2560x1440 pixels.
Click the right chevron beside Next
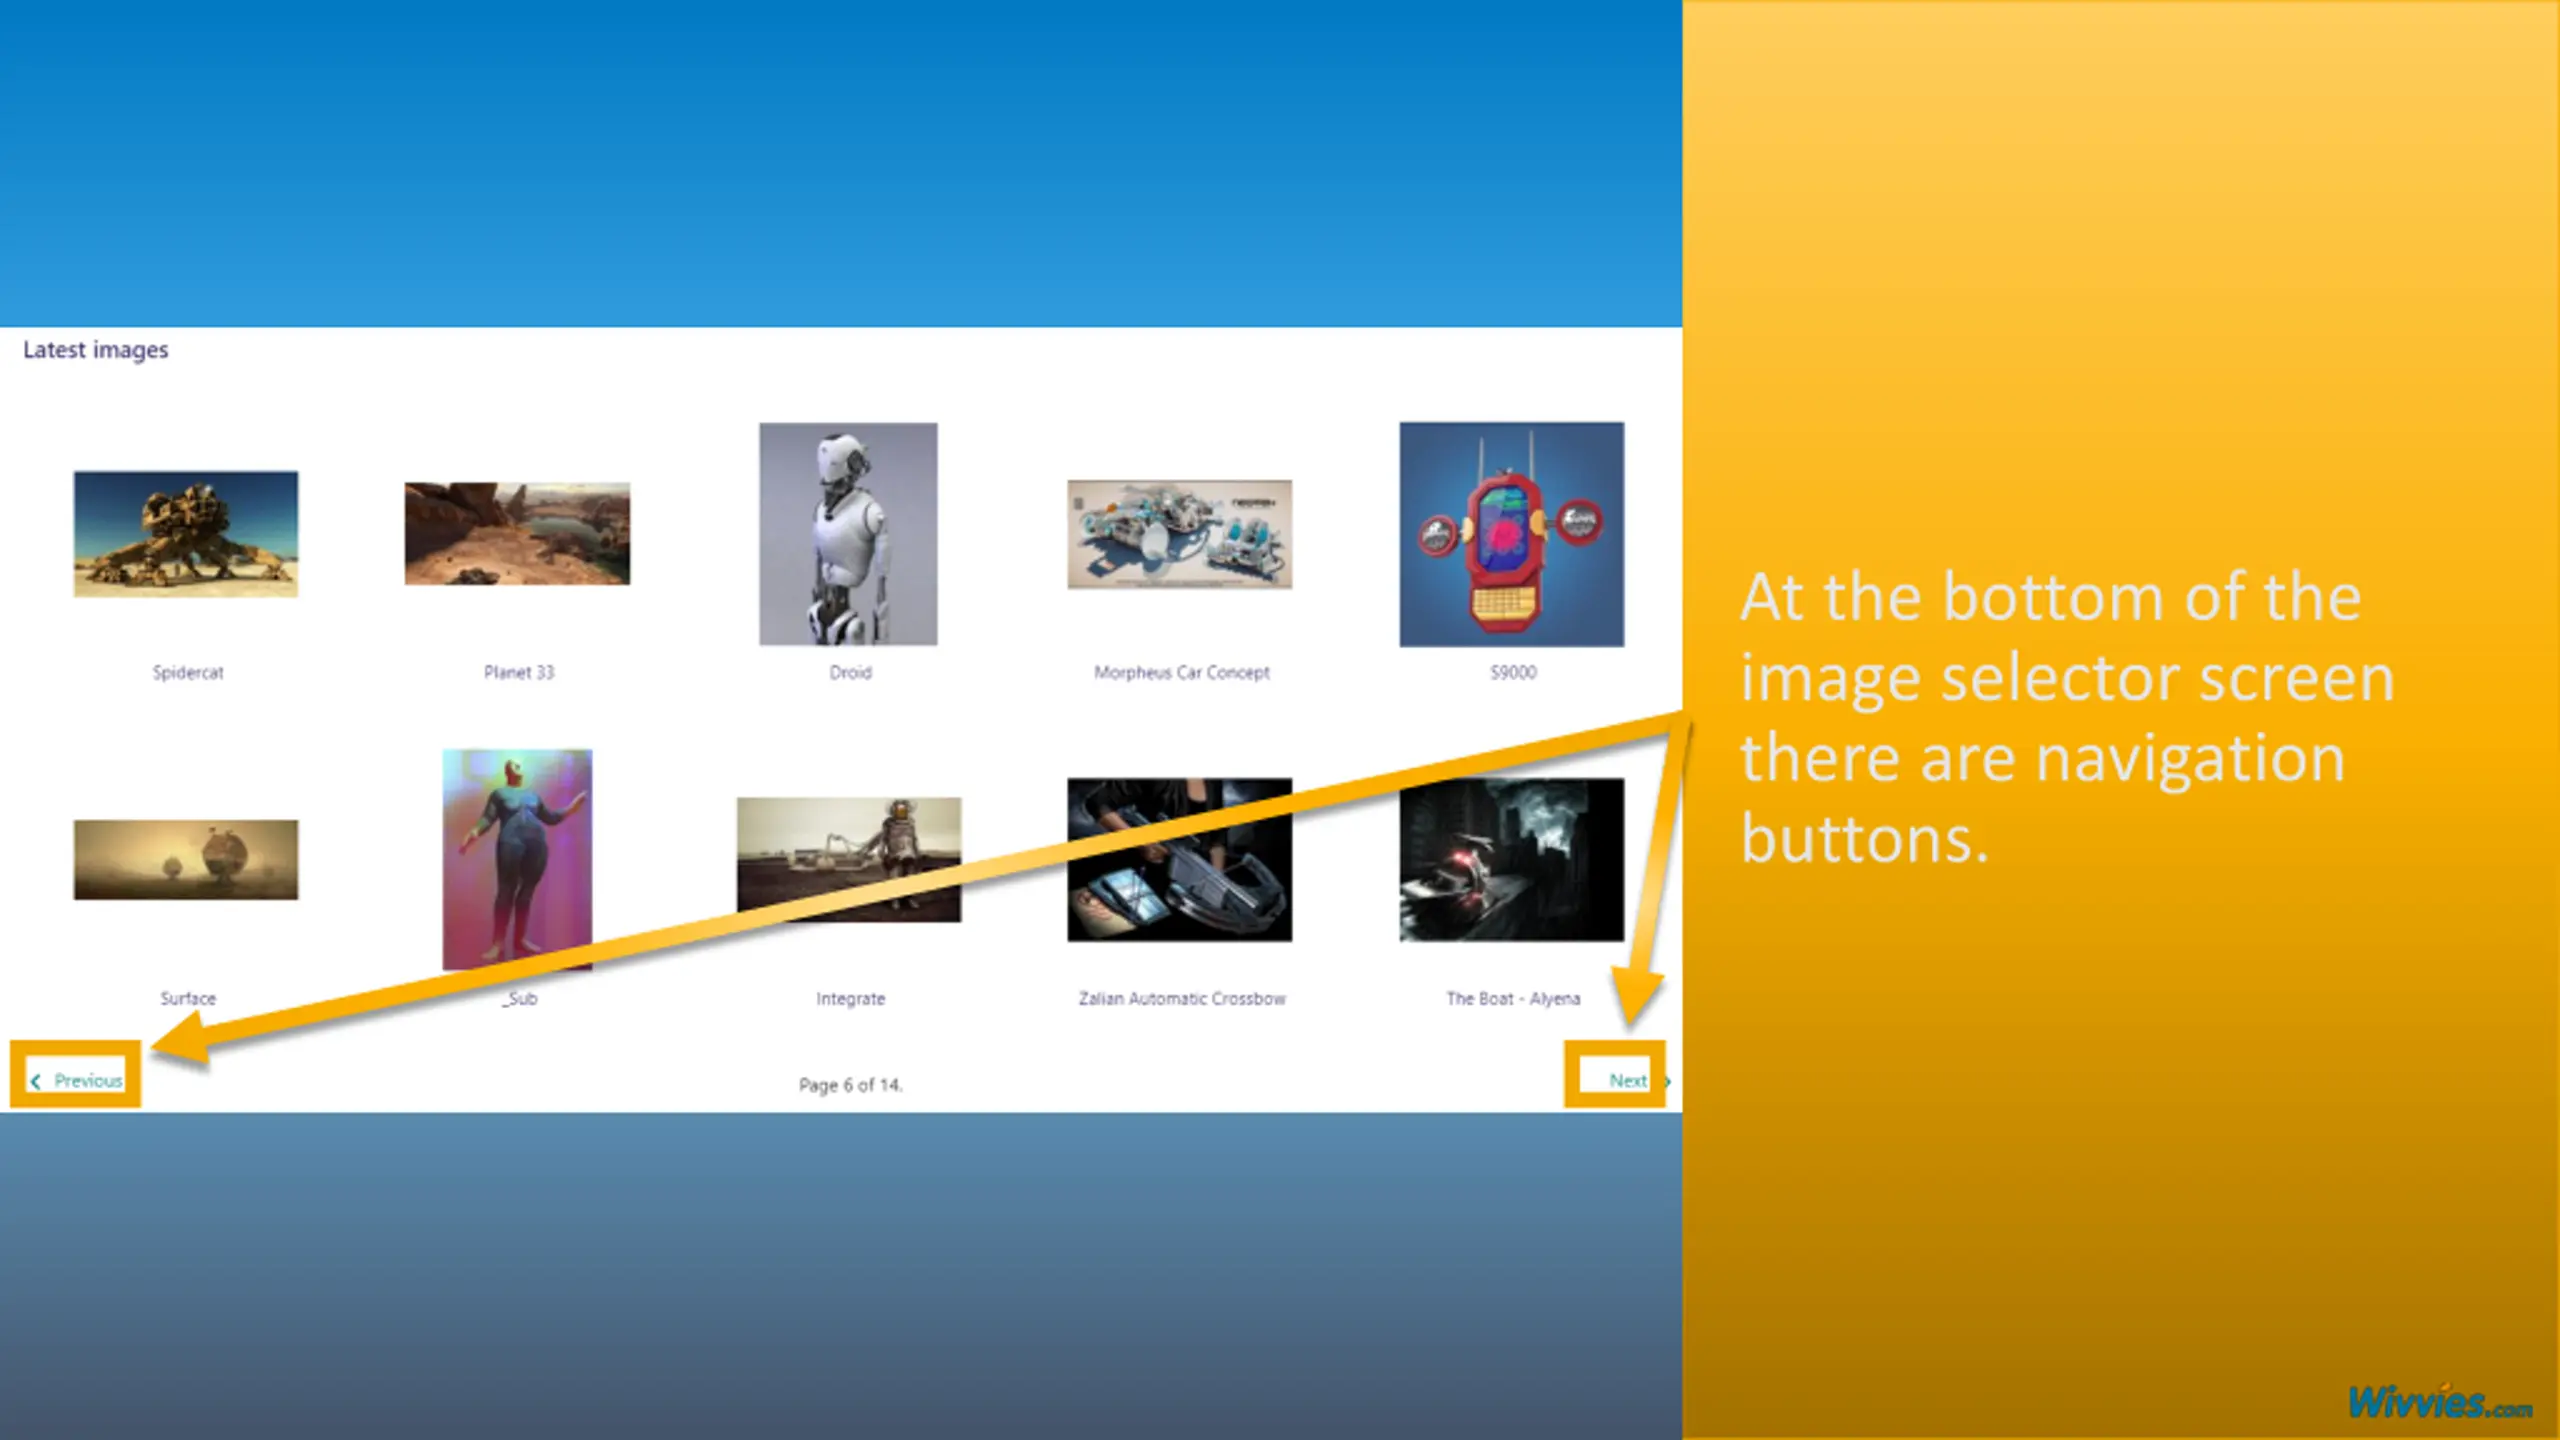click(x=1667, y=1081)
